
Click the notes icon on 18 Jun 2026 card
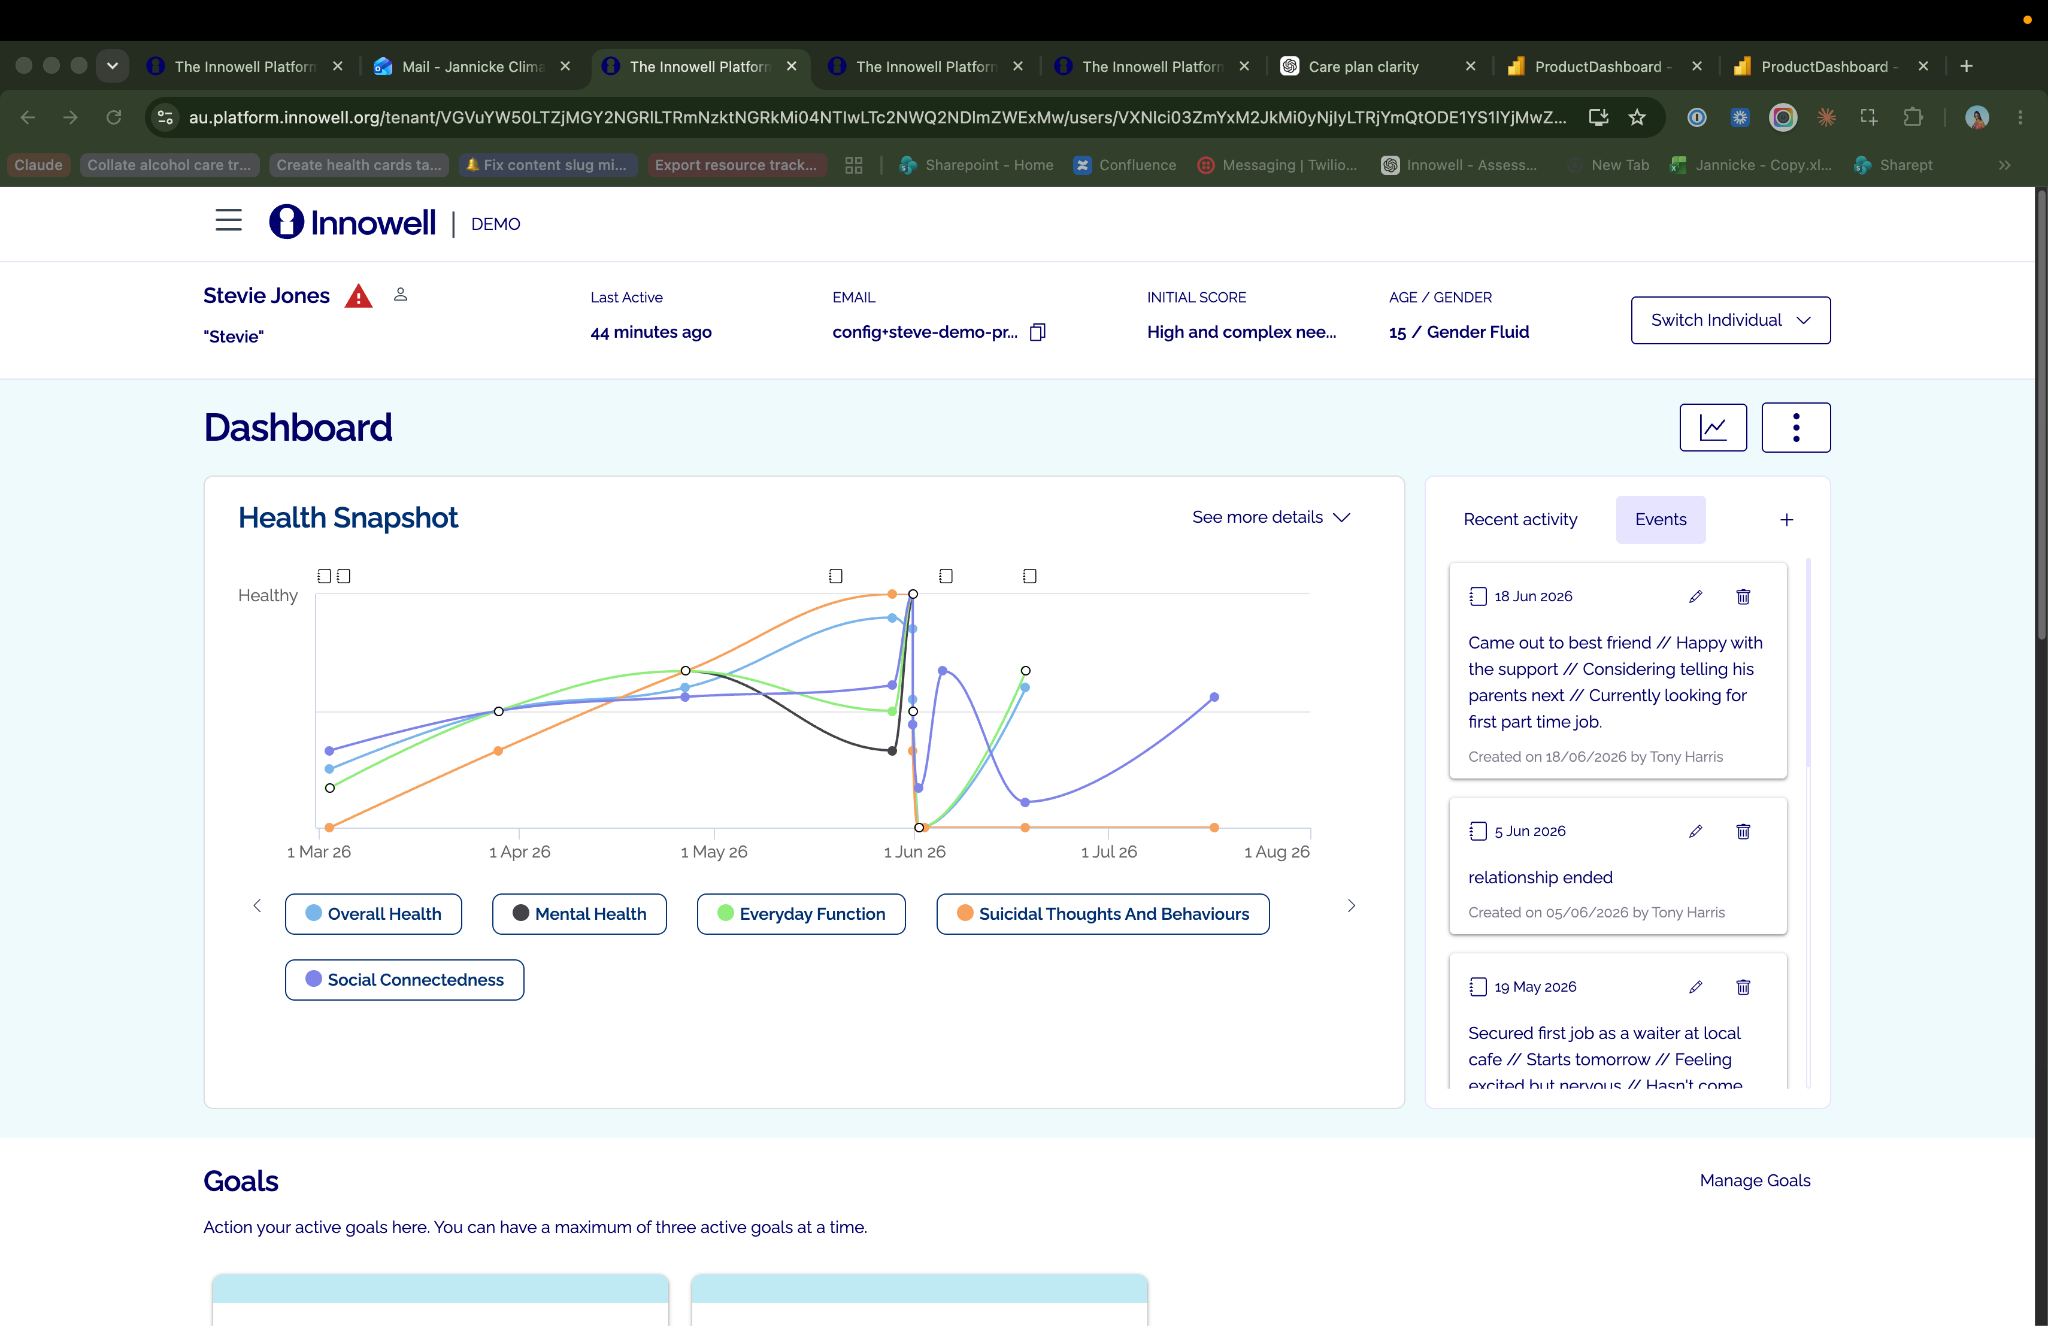[x=1478, y=597]
